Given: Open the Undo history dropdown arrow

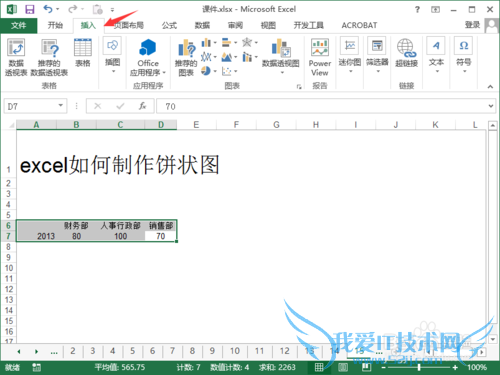Looking at the screenshot, I should click(x=58, y=9).
